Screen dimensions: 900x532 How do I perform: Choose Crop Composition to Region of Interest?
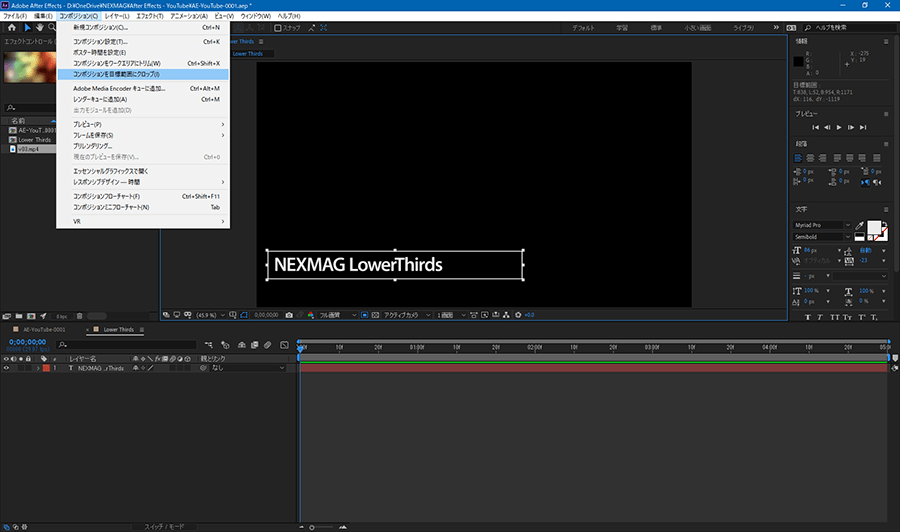tap(115, 74)
